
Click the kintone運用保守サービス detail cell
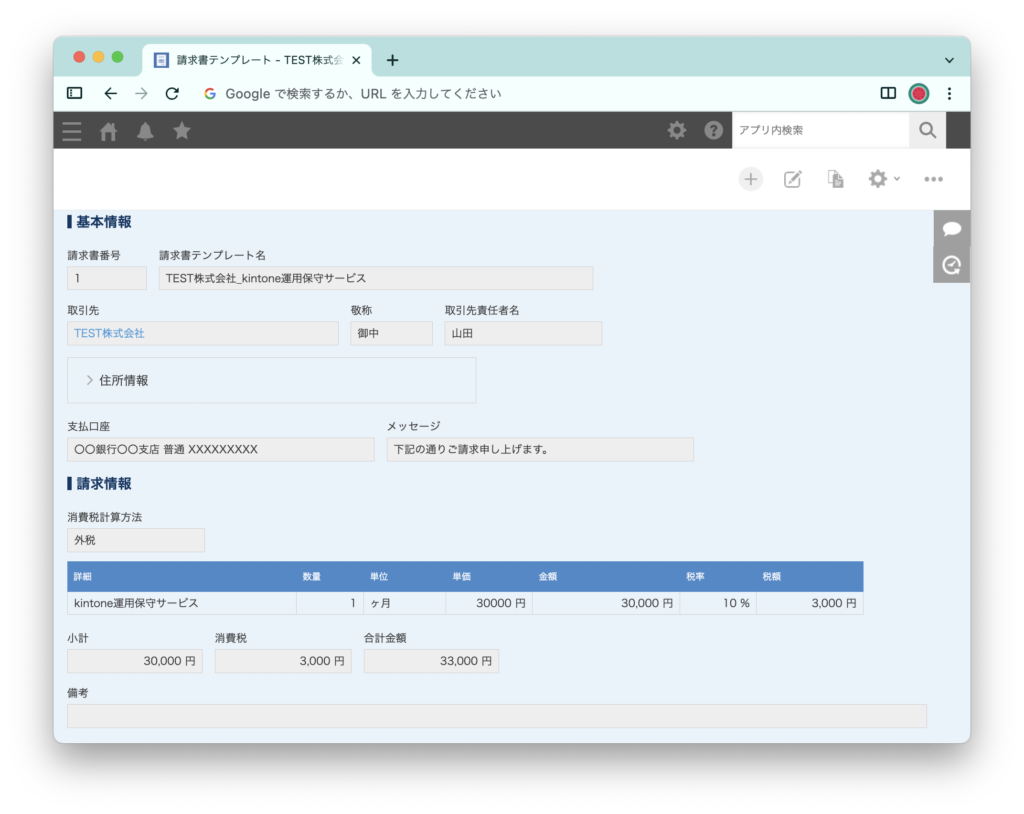coord(182,603)
